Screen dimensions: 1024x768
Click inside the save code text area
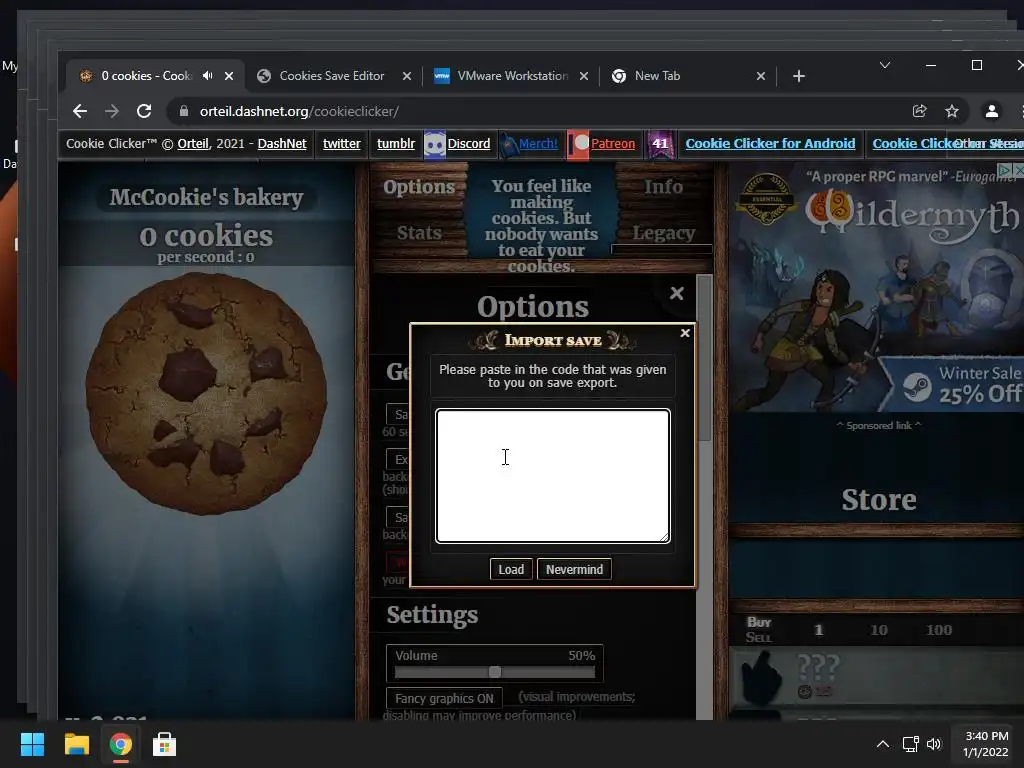[552, 476]
